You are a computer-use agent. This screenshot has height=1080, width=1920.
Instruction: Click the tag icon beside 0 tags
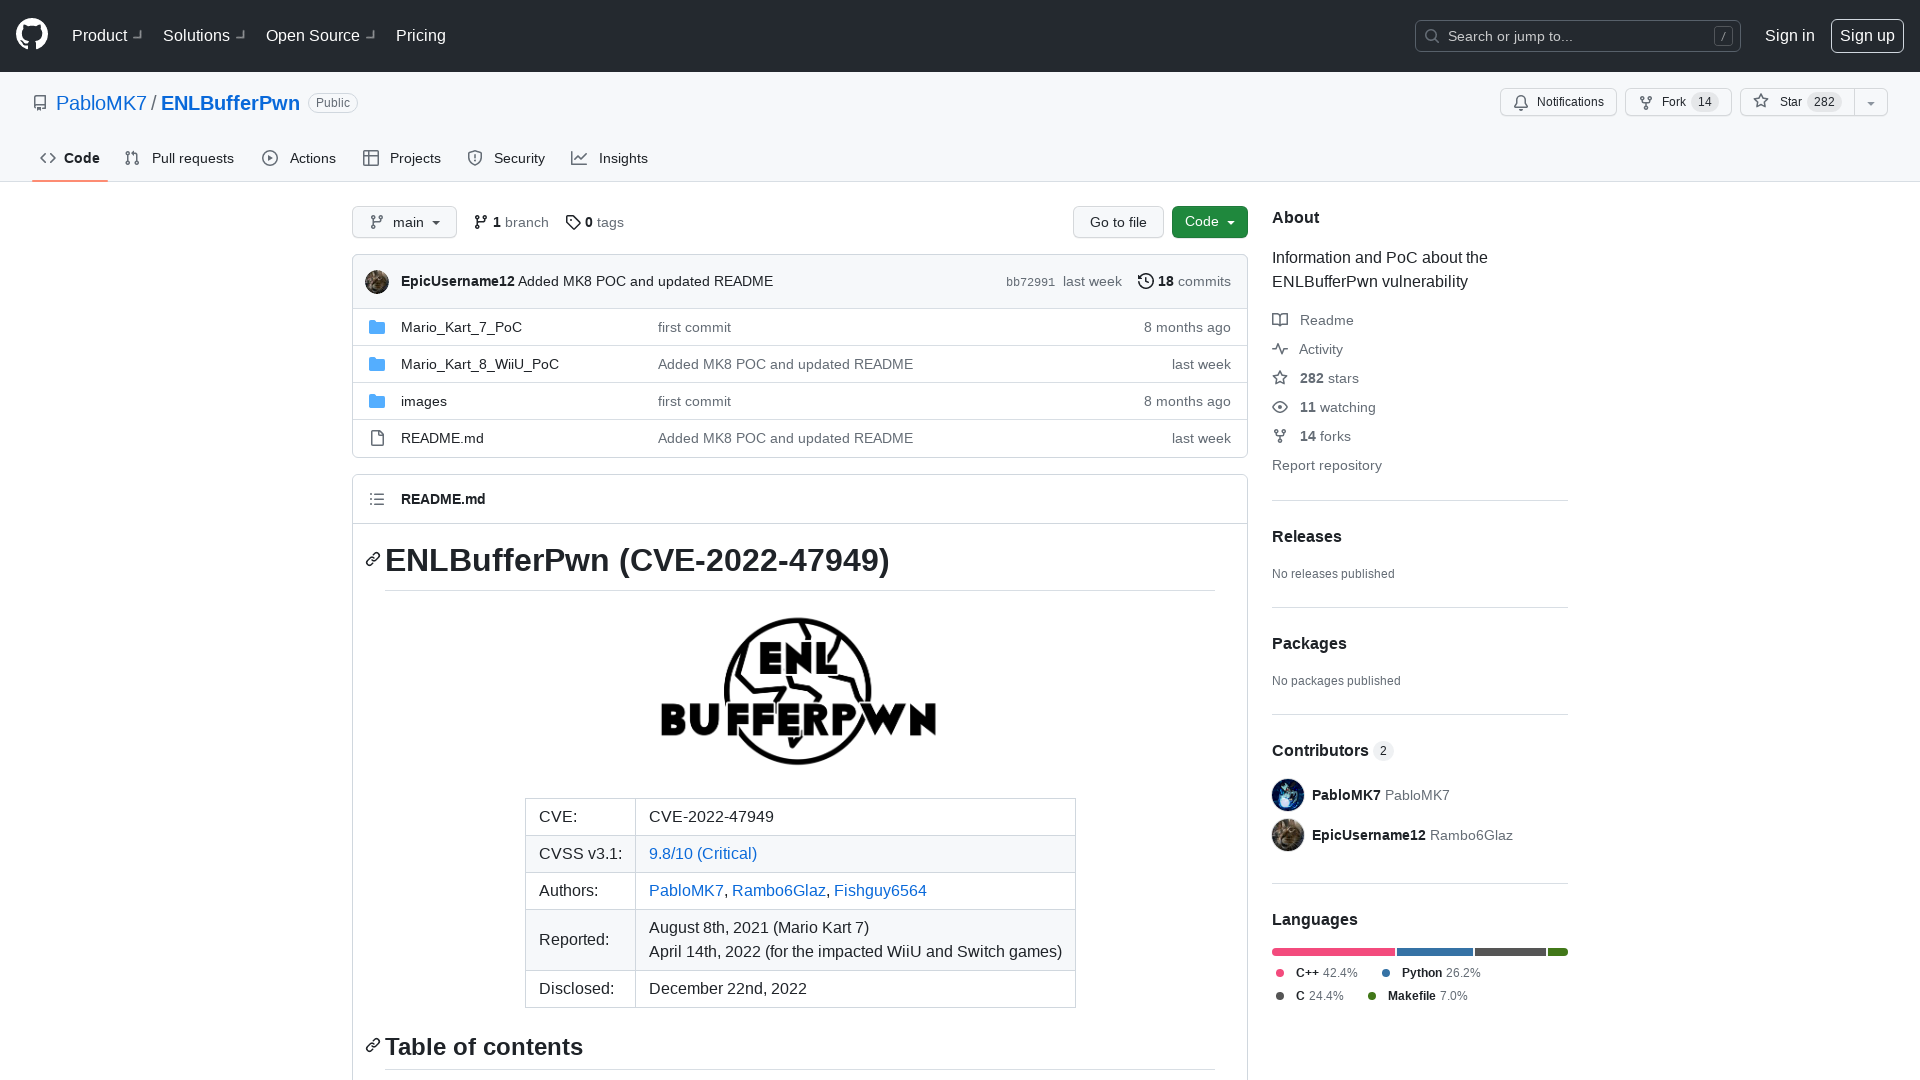573,222
